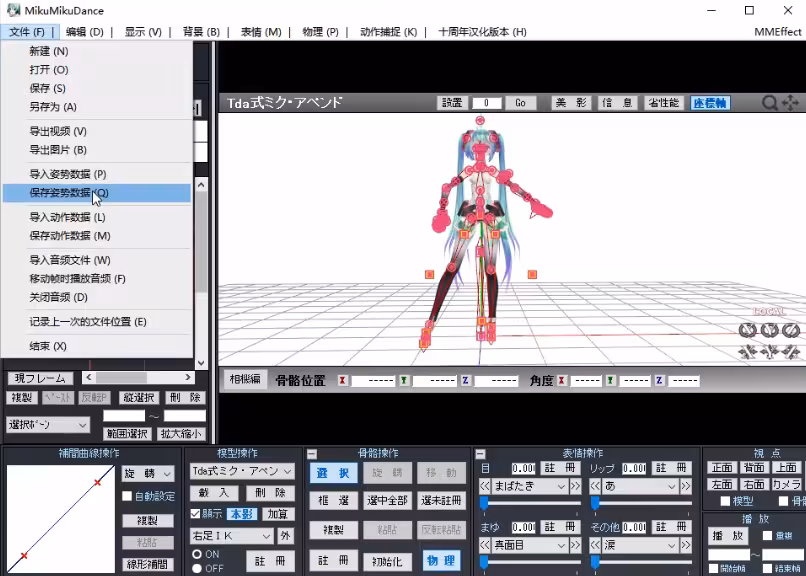Screen dimensions: 806x576
Task: Click the 載入 model load button
Action: point(214,493)
